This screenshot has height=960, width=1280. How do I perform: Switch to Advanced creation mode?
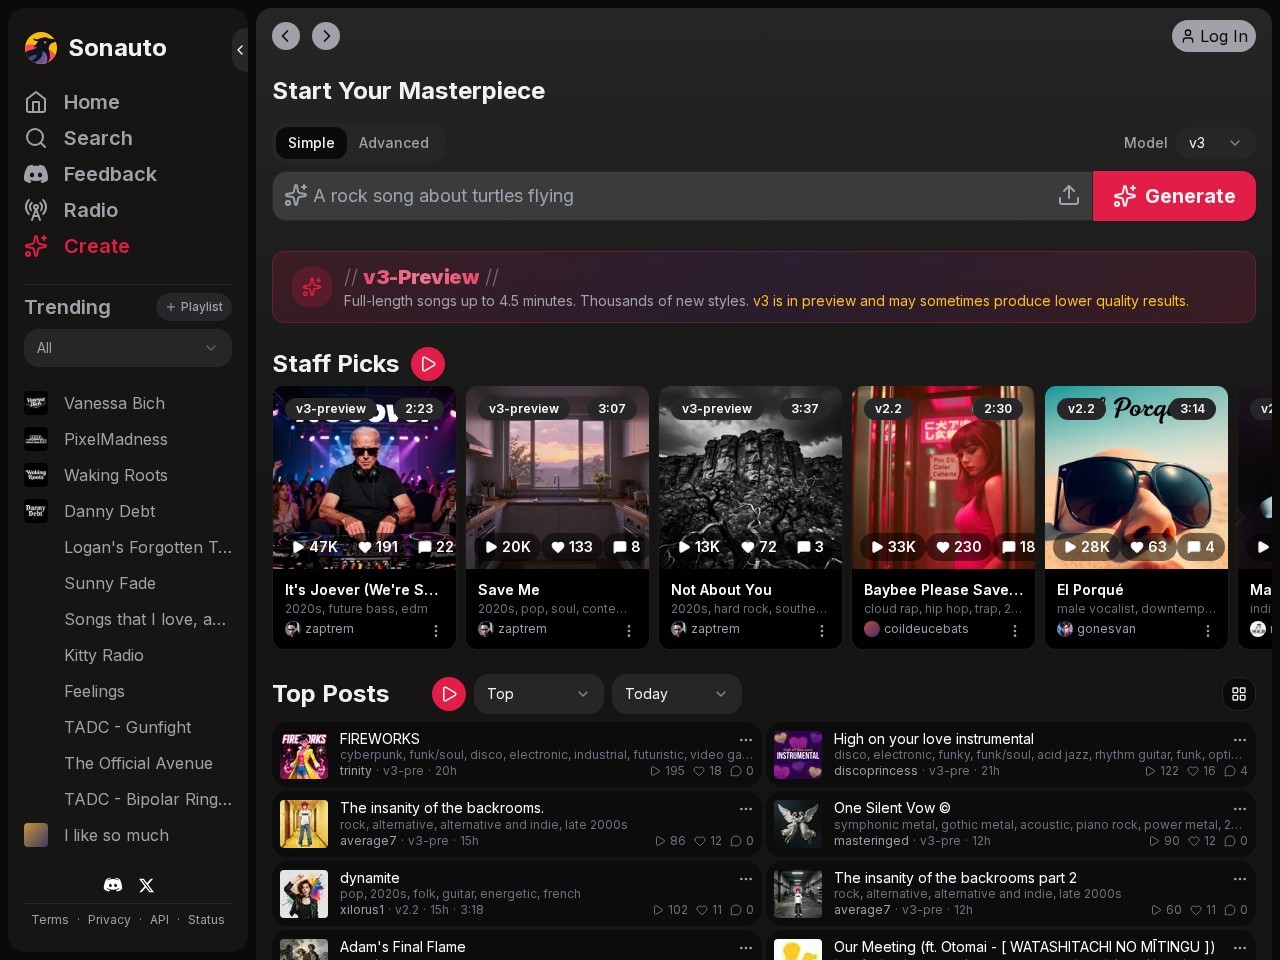click(x=393, y=143)
